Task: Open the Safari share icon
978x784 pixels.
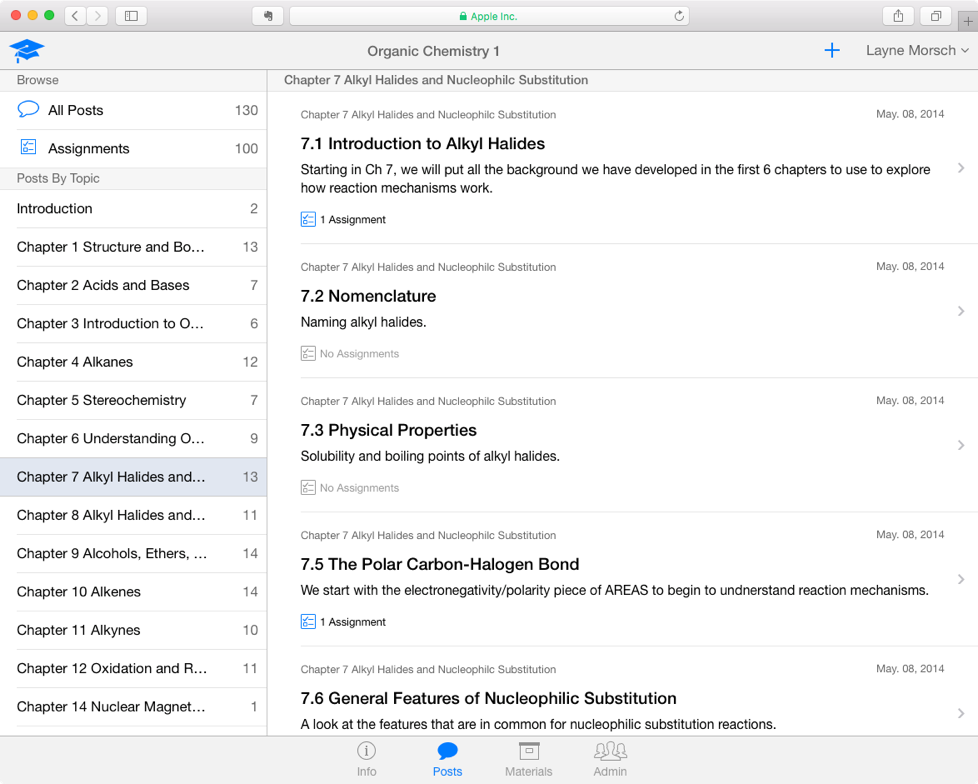Action: click(898, 16)
